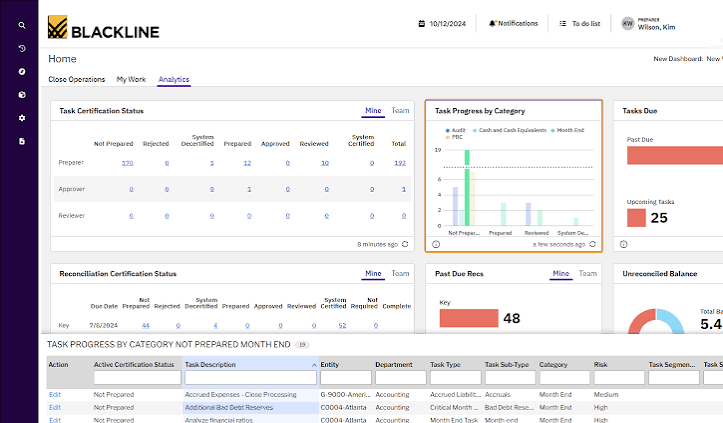
Task: Select Mine in Past Due Recs
Action: [561, 274]
